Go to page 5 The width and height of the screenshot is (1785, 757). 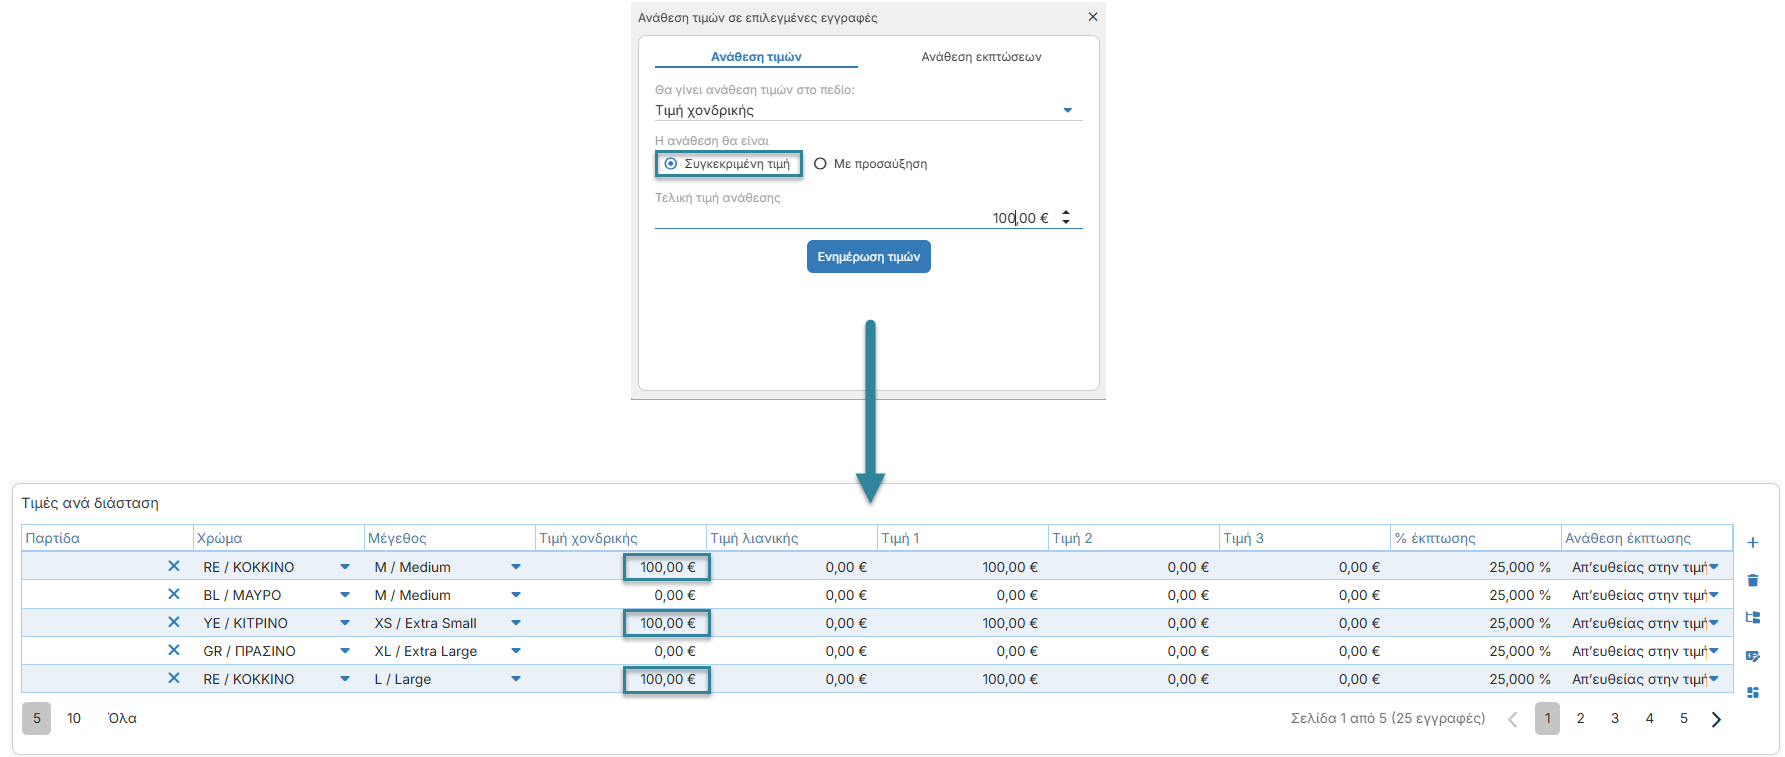[x=1684, y=718]
